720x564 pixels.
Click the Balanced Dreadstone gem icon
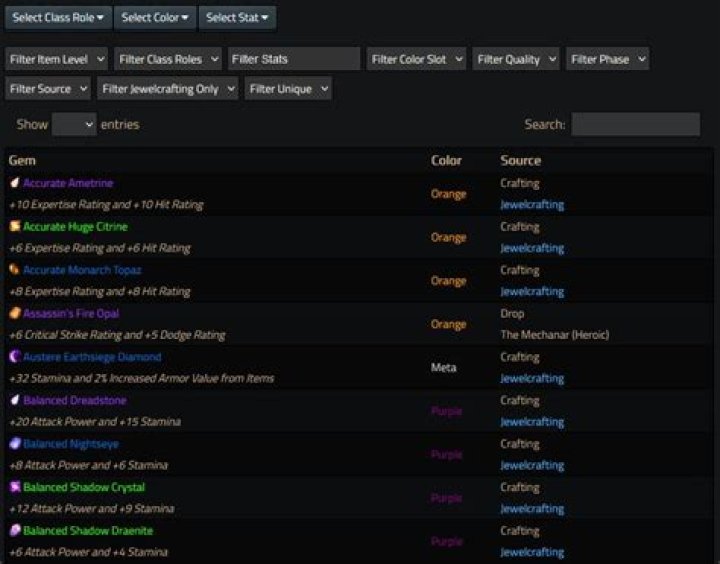point(15,400)
